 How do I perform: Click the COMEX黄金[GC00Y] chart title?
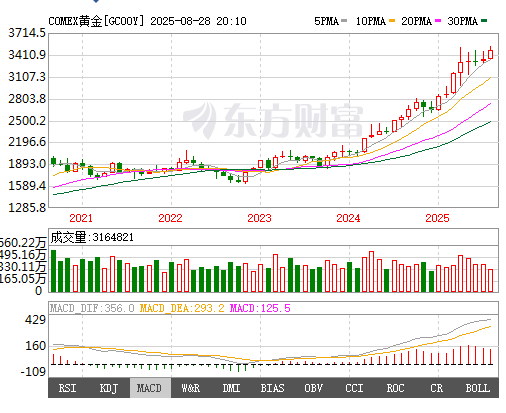(x=96, y=21)
